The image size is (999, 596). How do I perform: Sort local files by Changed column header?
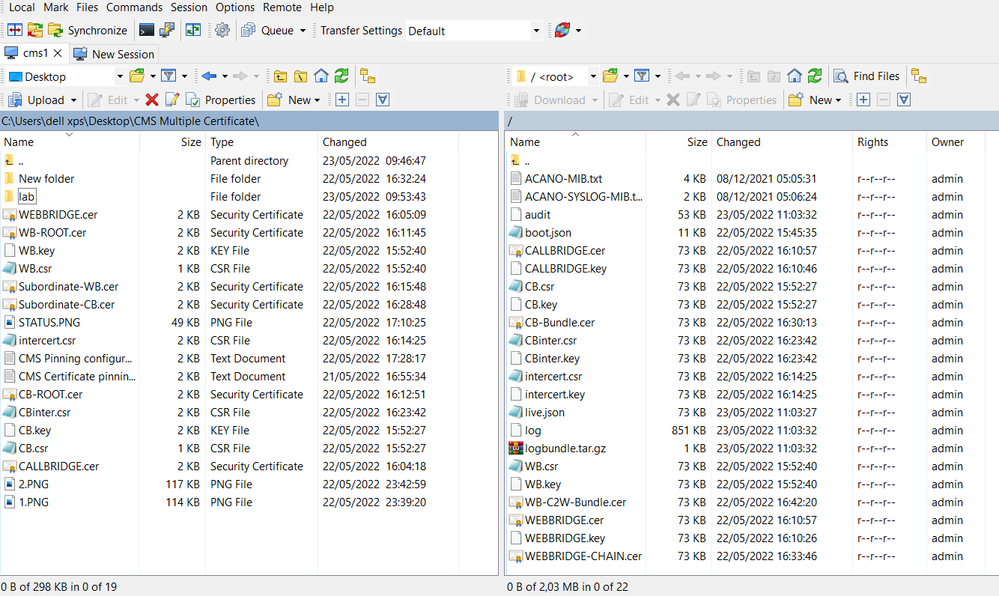[x=387, y=142]
